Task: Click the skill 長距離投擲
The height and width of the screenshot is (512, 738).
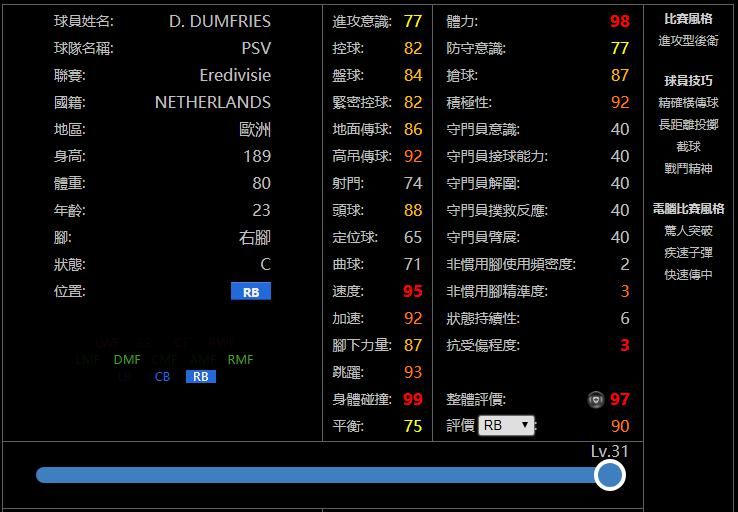Action: (x=688, y=125)
